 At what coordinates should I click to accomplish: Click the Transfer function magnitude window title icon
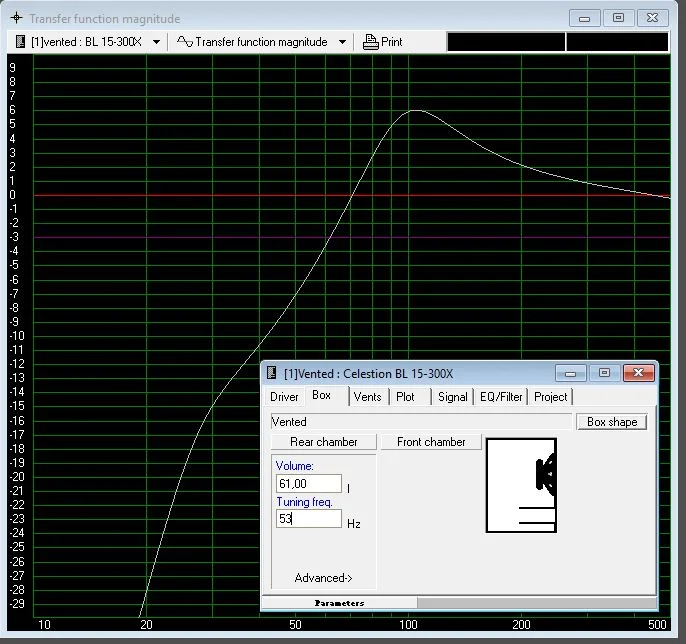point(16,18)
